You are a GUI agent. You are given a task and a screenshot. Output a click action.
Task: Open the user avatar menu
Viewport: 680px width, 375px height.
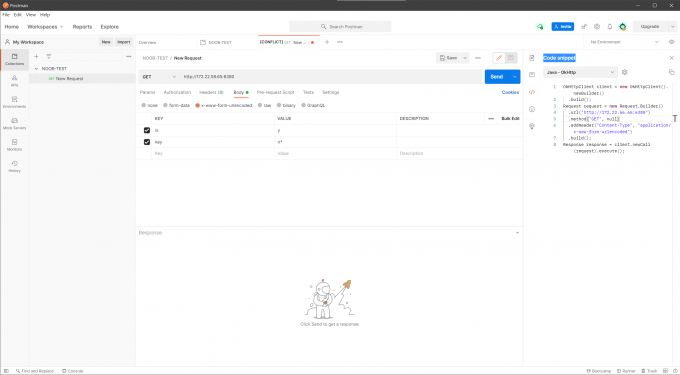pos(623,26)
